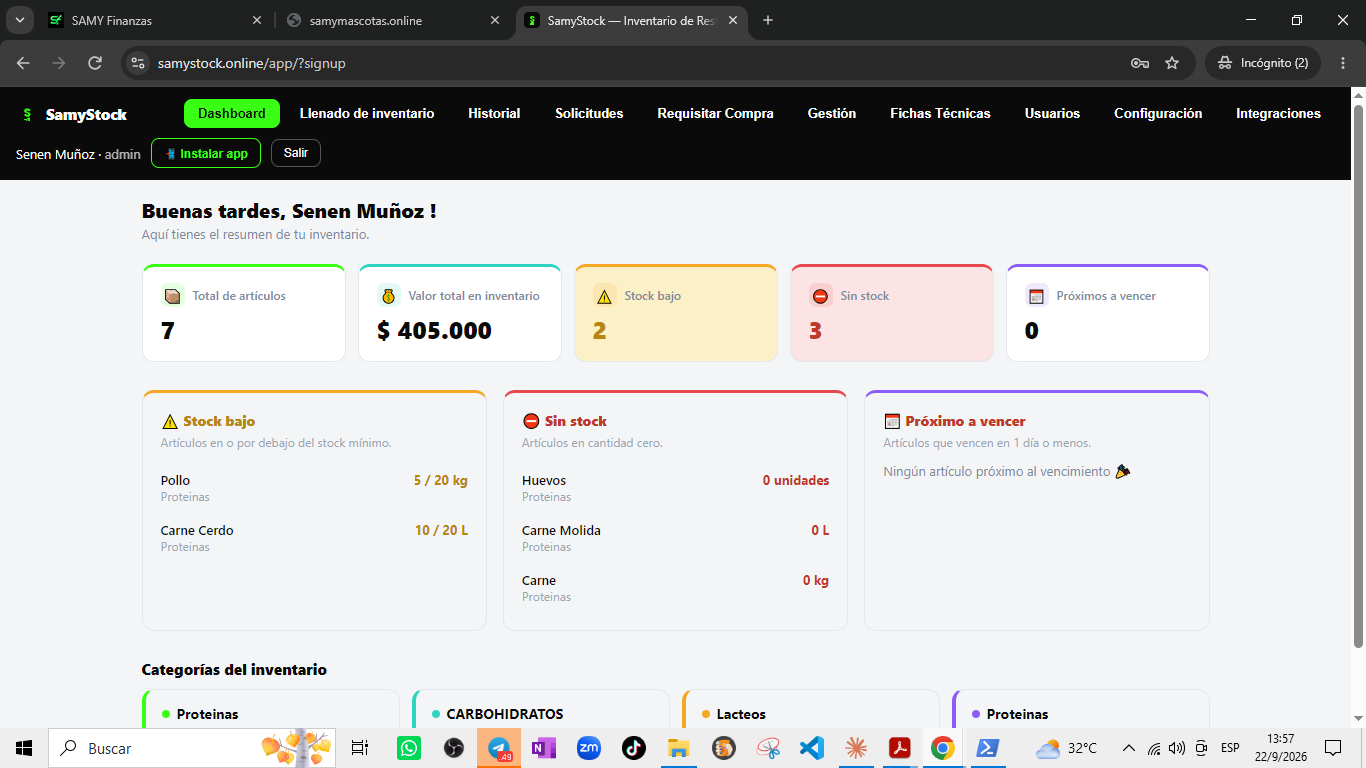Image resolution: width=1366 pixels, height=768 pixels.
Task: Open Adobe Acrobat from the taskbar
Action: (x=899, y=748)
